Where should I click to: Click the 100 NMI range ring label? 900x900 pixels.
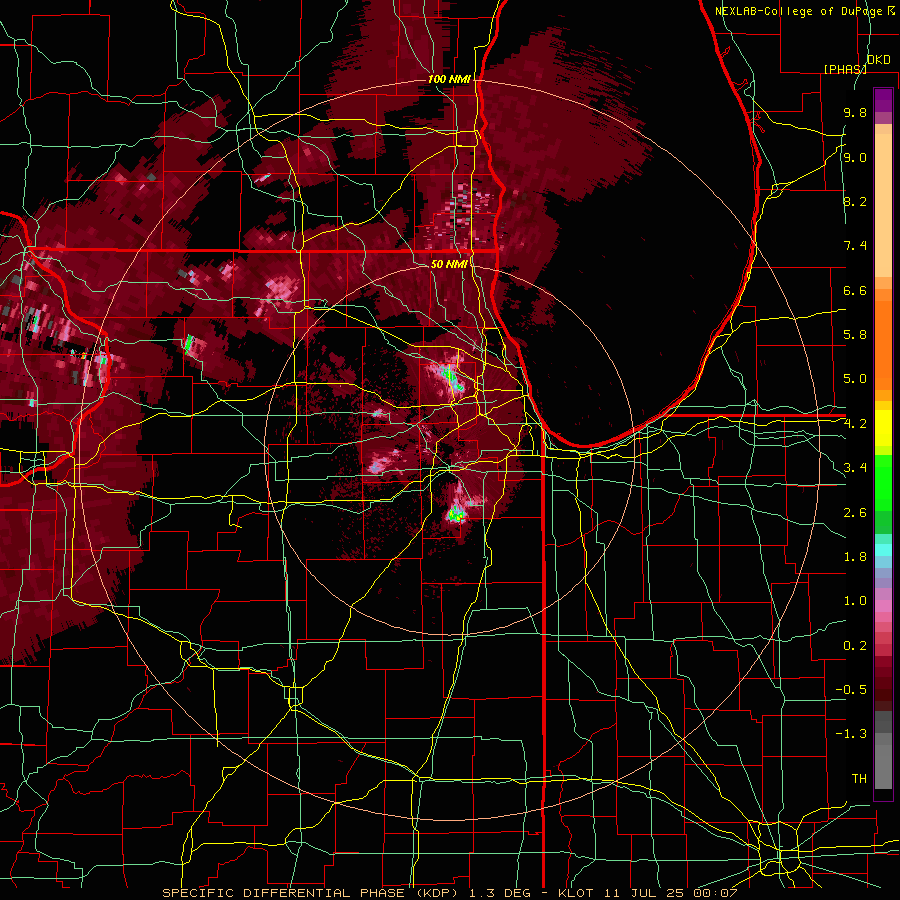[x=449, y=79]
